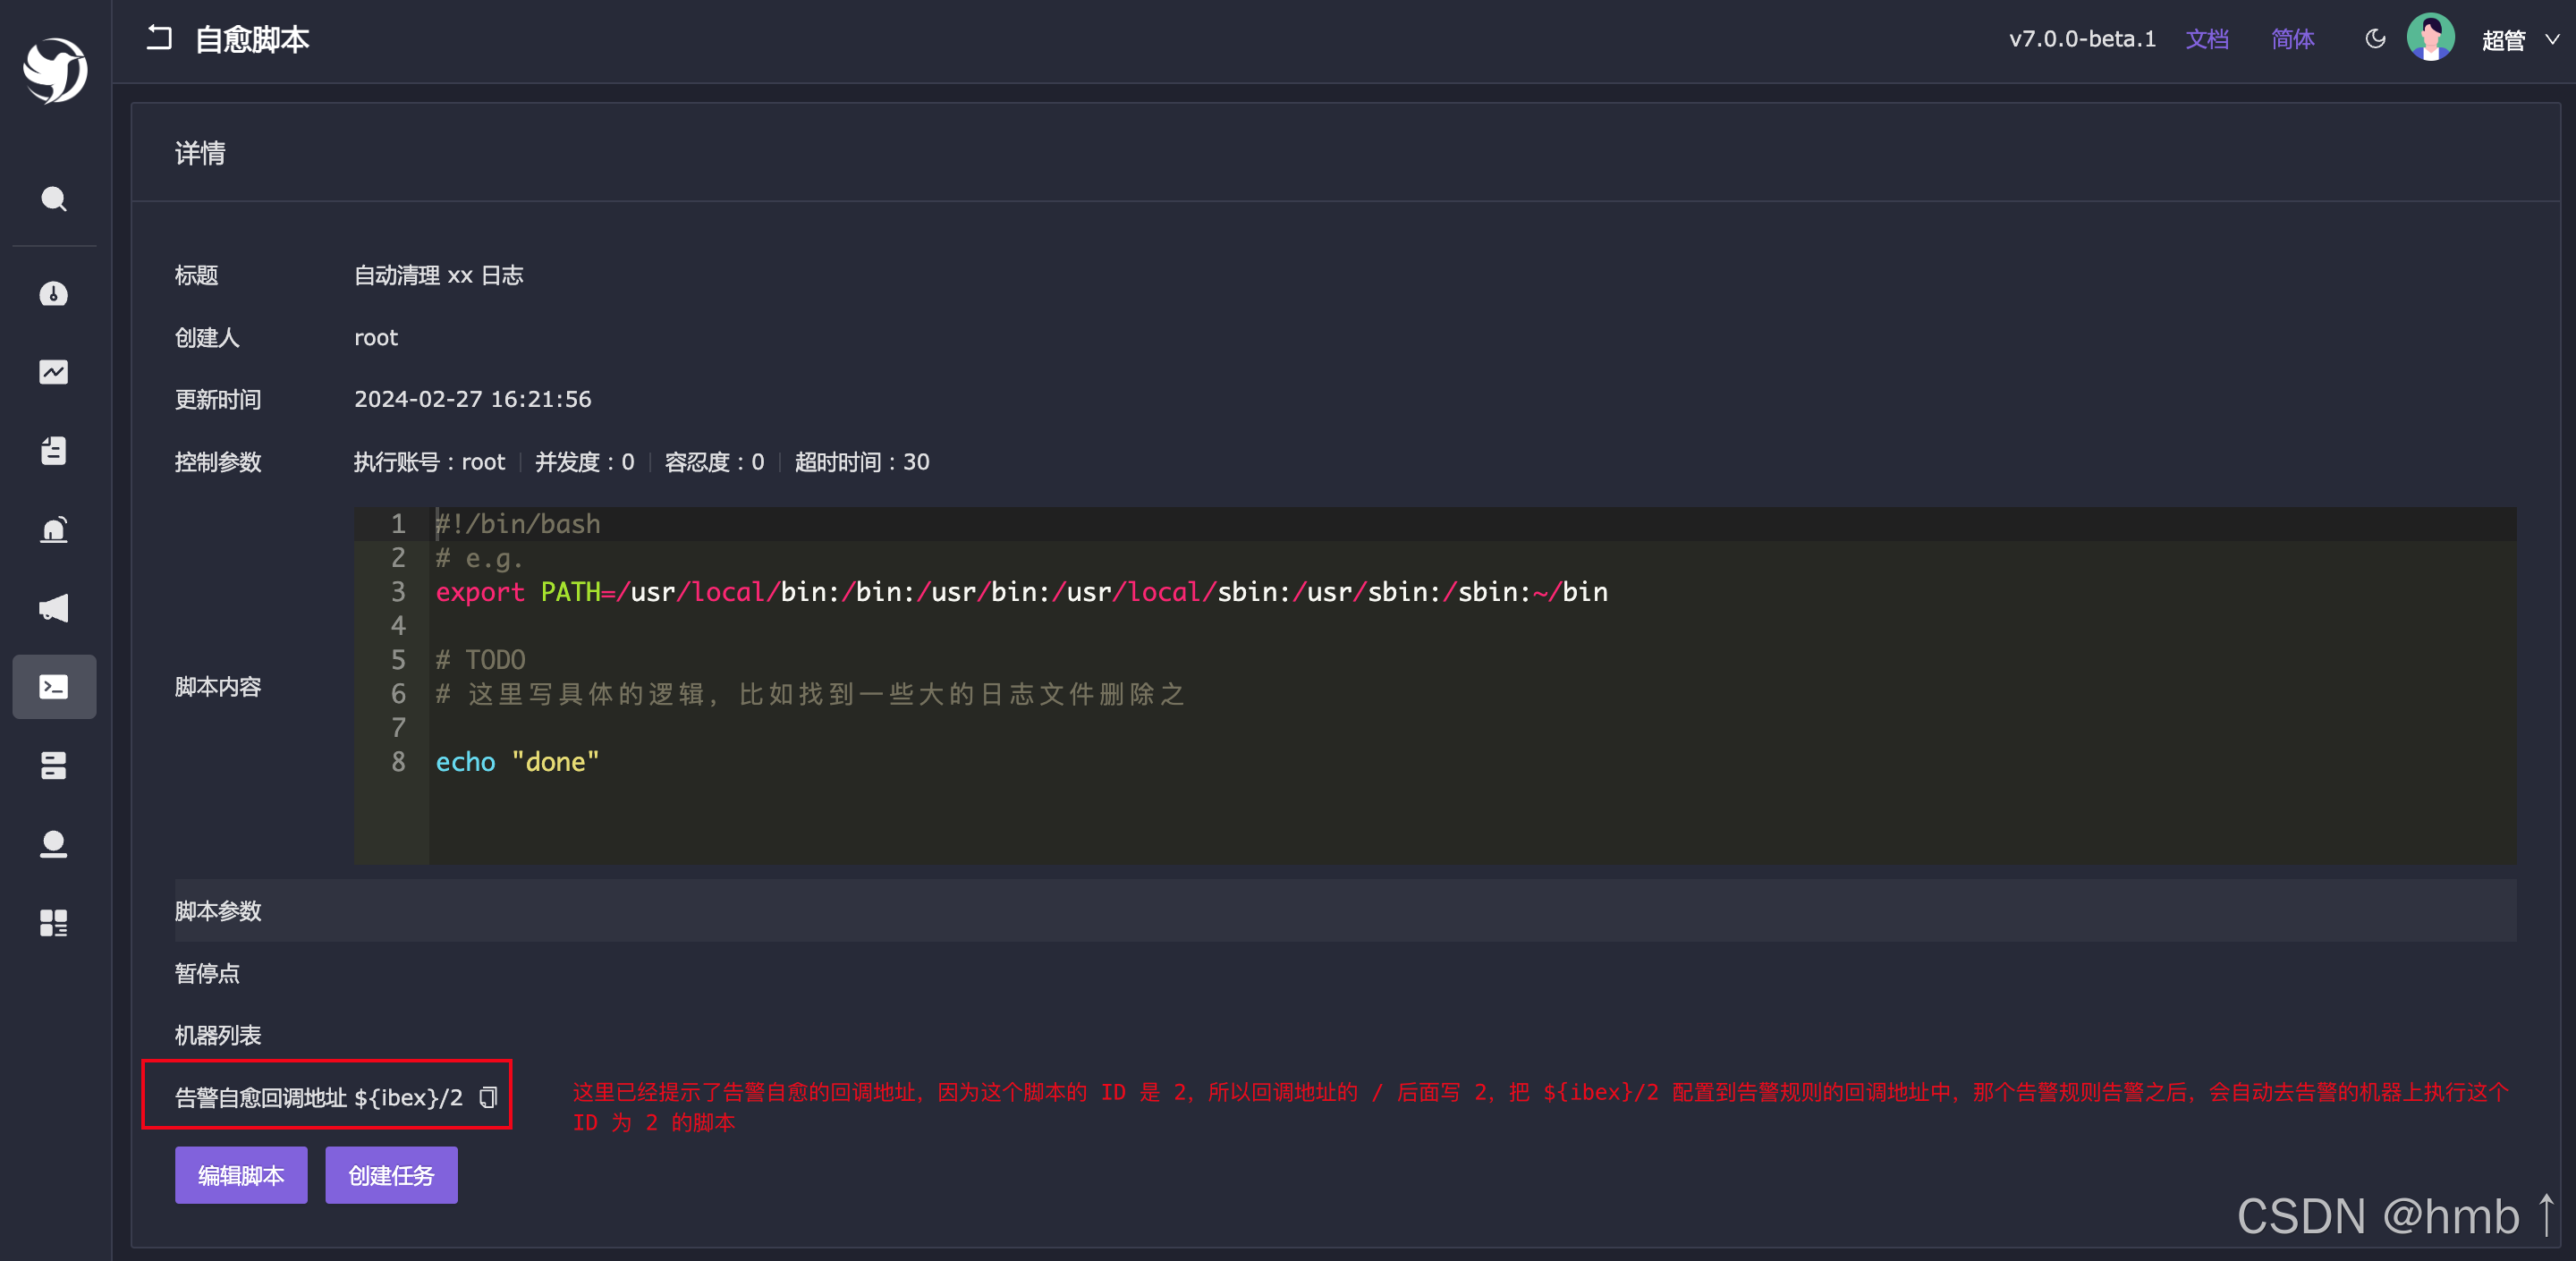Open the log document sidebar icon

[x=54, y=451]
